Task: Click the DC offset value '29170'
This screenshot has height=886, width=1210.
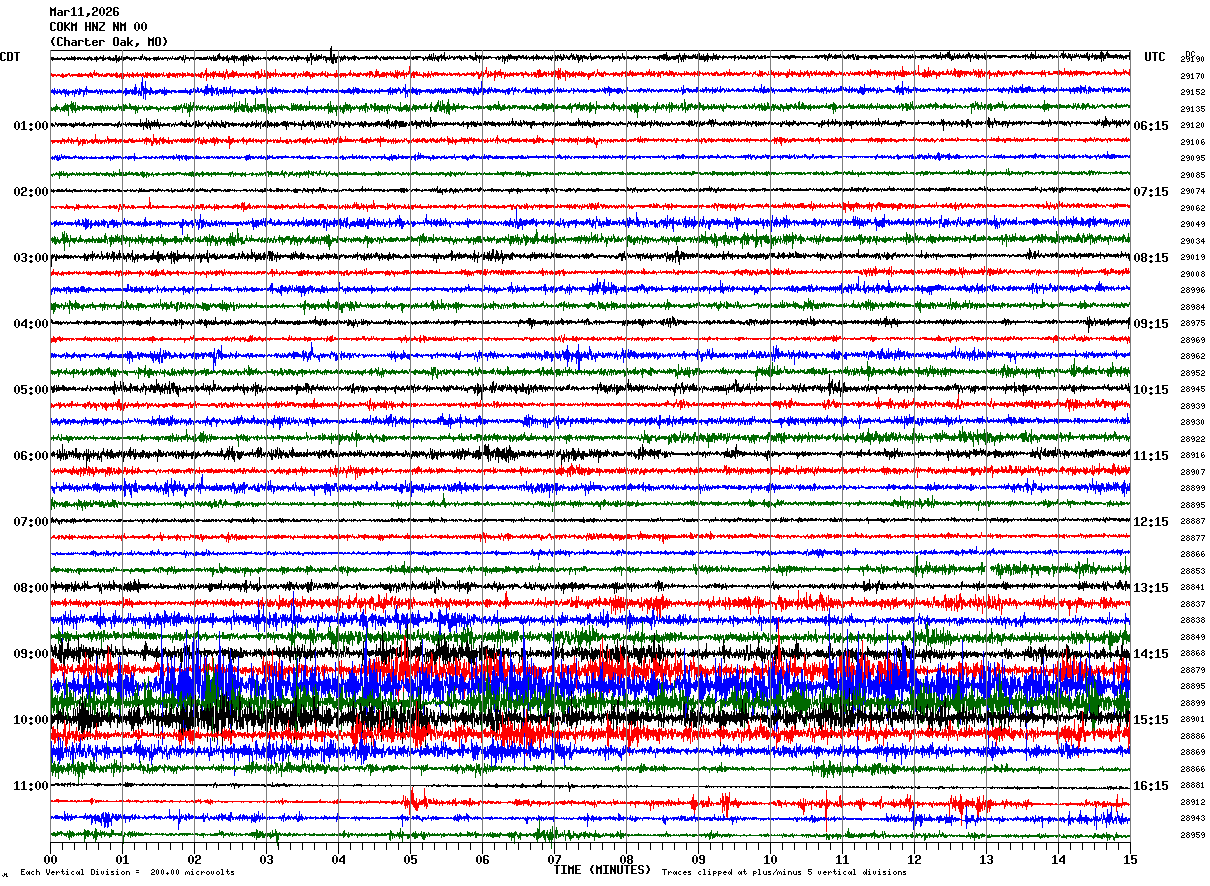Action: (x=1193, y=76)
